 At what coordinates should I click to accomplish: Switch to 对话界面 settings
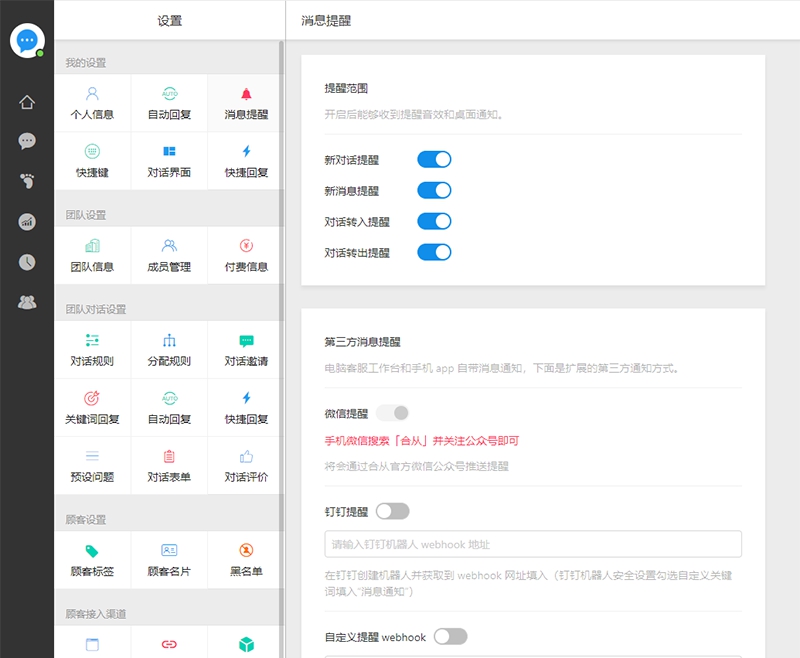click(x=168, y=160)
